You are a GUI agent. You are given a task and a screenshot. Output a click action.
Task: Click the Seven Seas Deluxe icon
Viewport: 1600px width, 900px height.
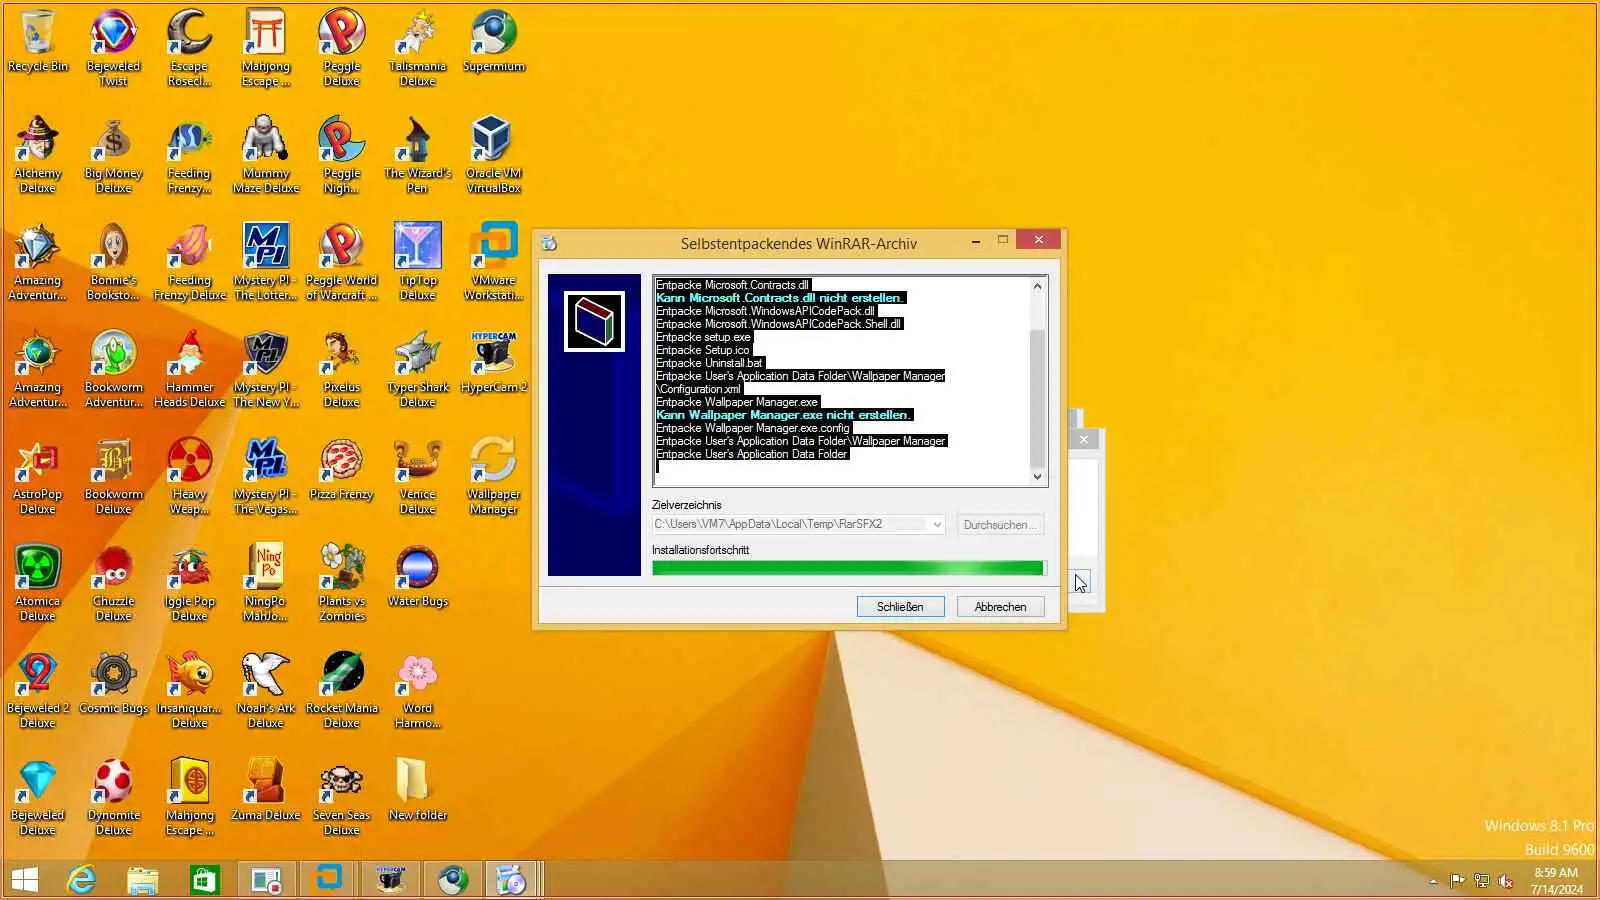pyautogui.click(x=342, y=797)
